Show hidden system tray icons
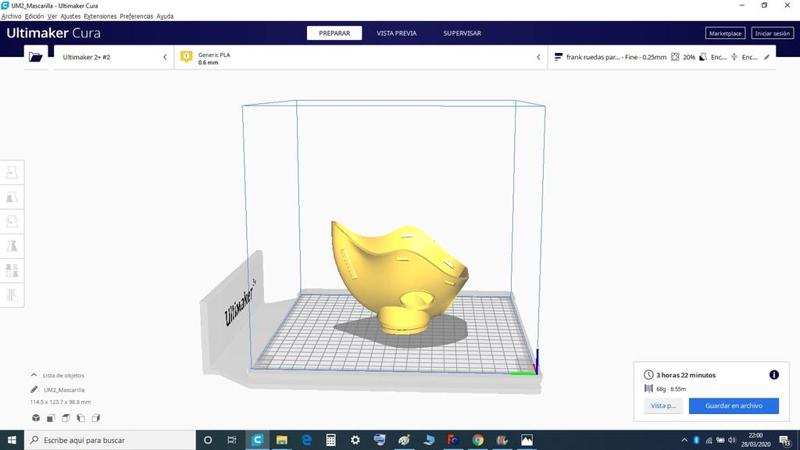The width and height of the screenshot is (800, 450). (x=684, y=440)
